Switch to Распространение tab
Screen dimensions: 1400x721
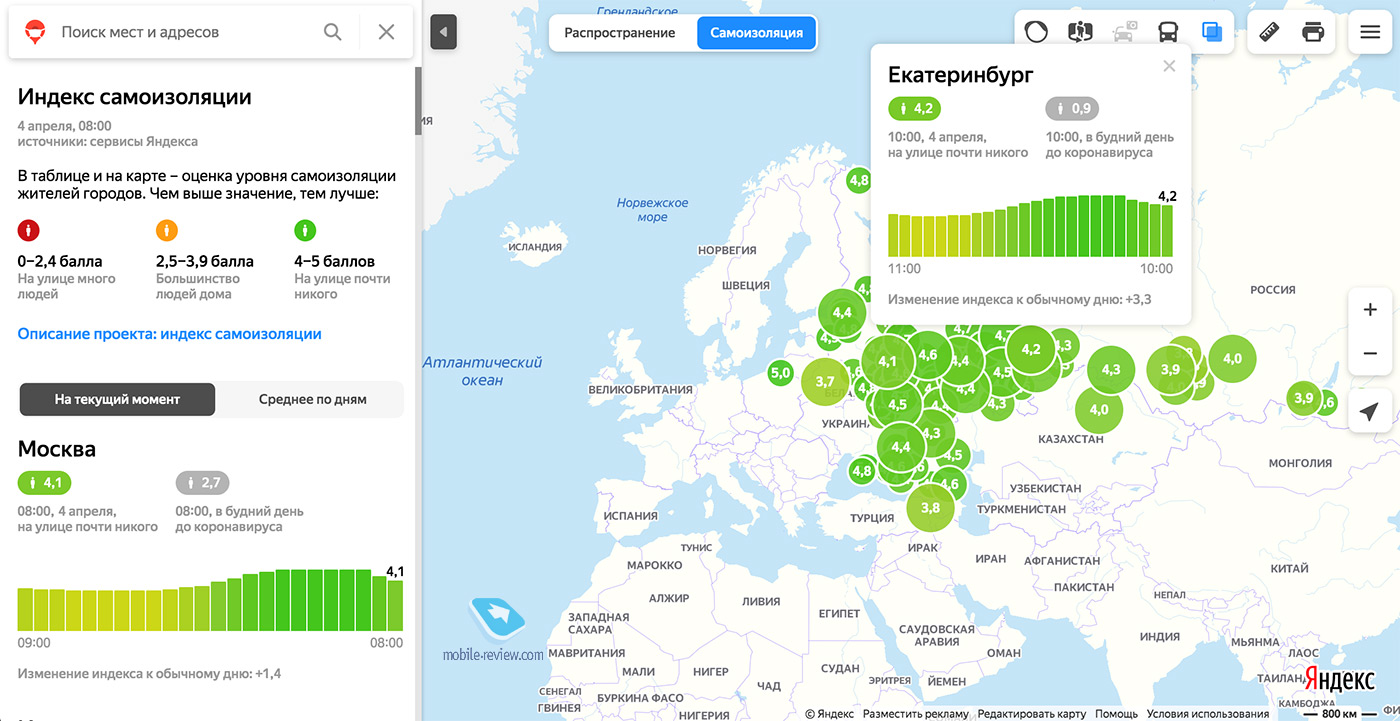(x=619, y=32)
